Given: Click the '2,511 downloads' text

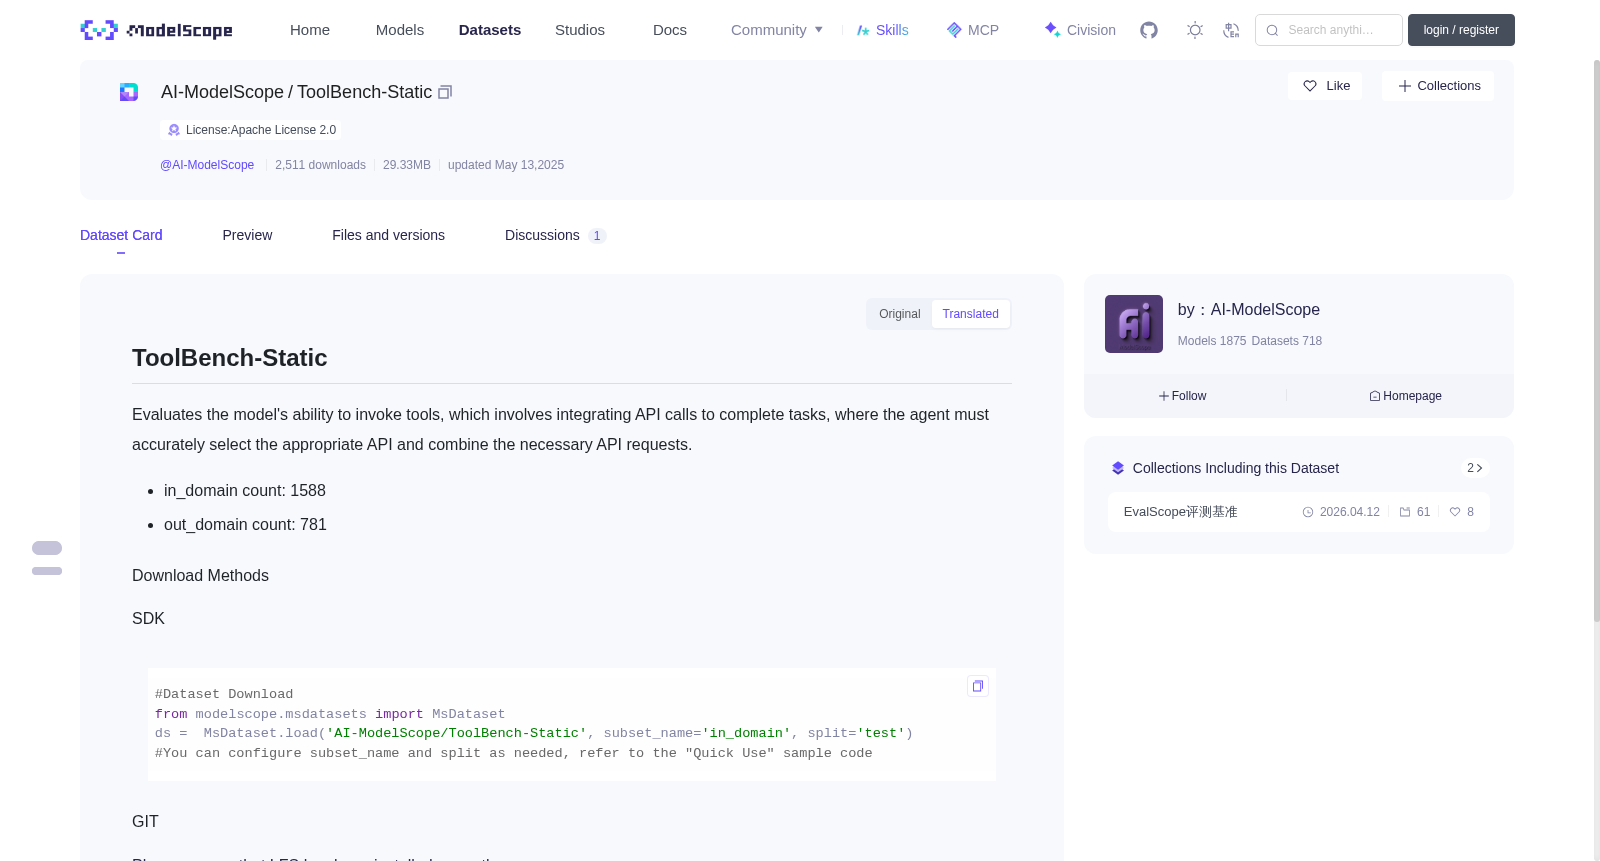Looking at the screenshot, I should 320,165.
